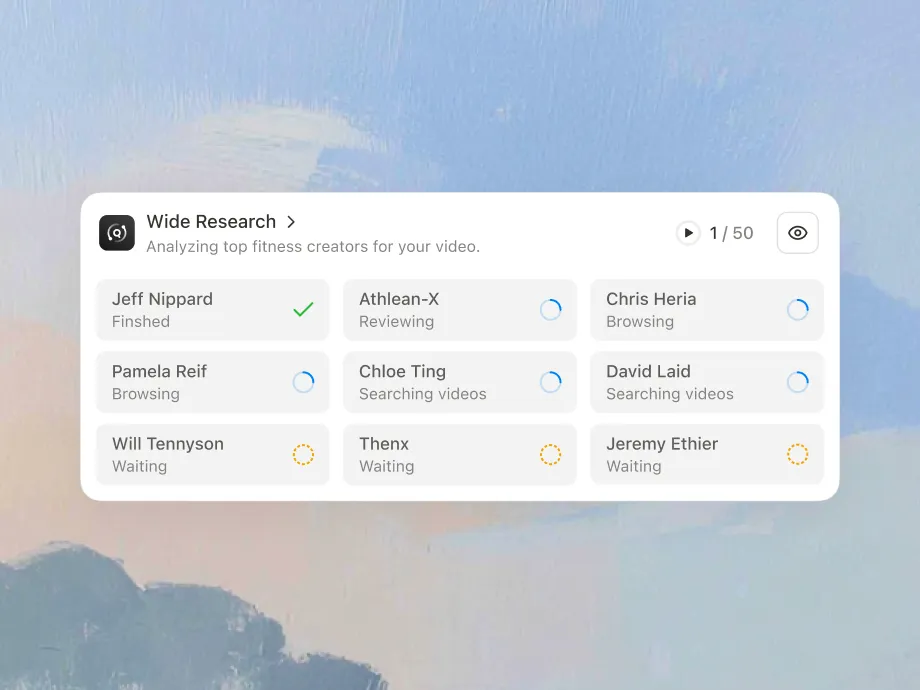The height and width of the screenshot is (690, 920).
Task: Click the Chloe Ting name label
Action: pyautogui.click(x=402, y=371)
